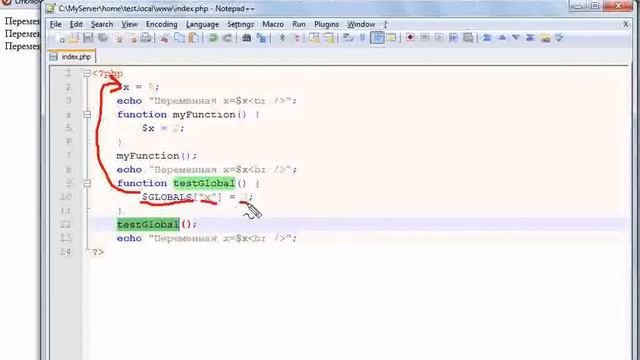
Task: Collapse the <?php fold marker
Action: [x=87, y=74]
